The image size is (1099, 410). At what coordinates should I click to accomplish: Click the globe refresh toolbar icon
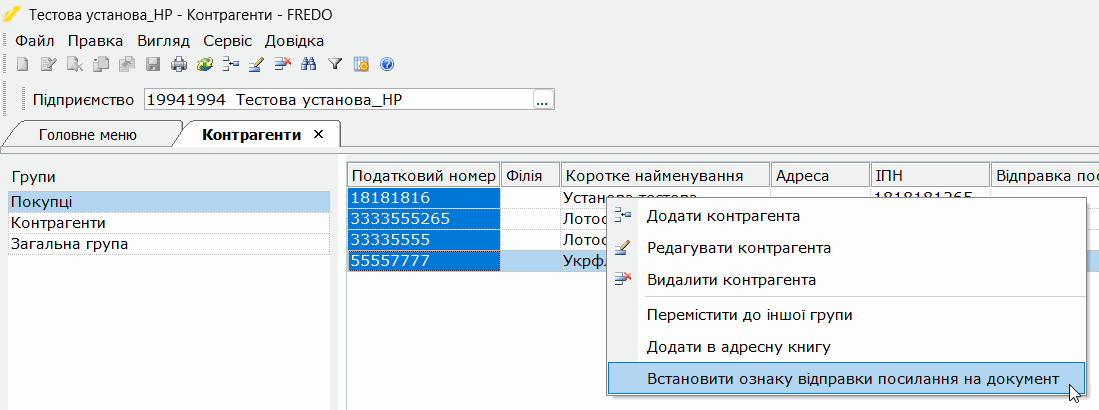205,64
